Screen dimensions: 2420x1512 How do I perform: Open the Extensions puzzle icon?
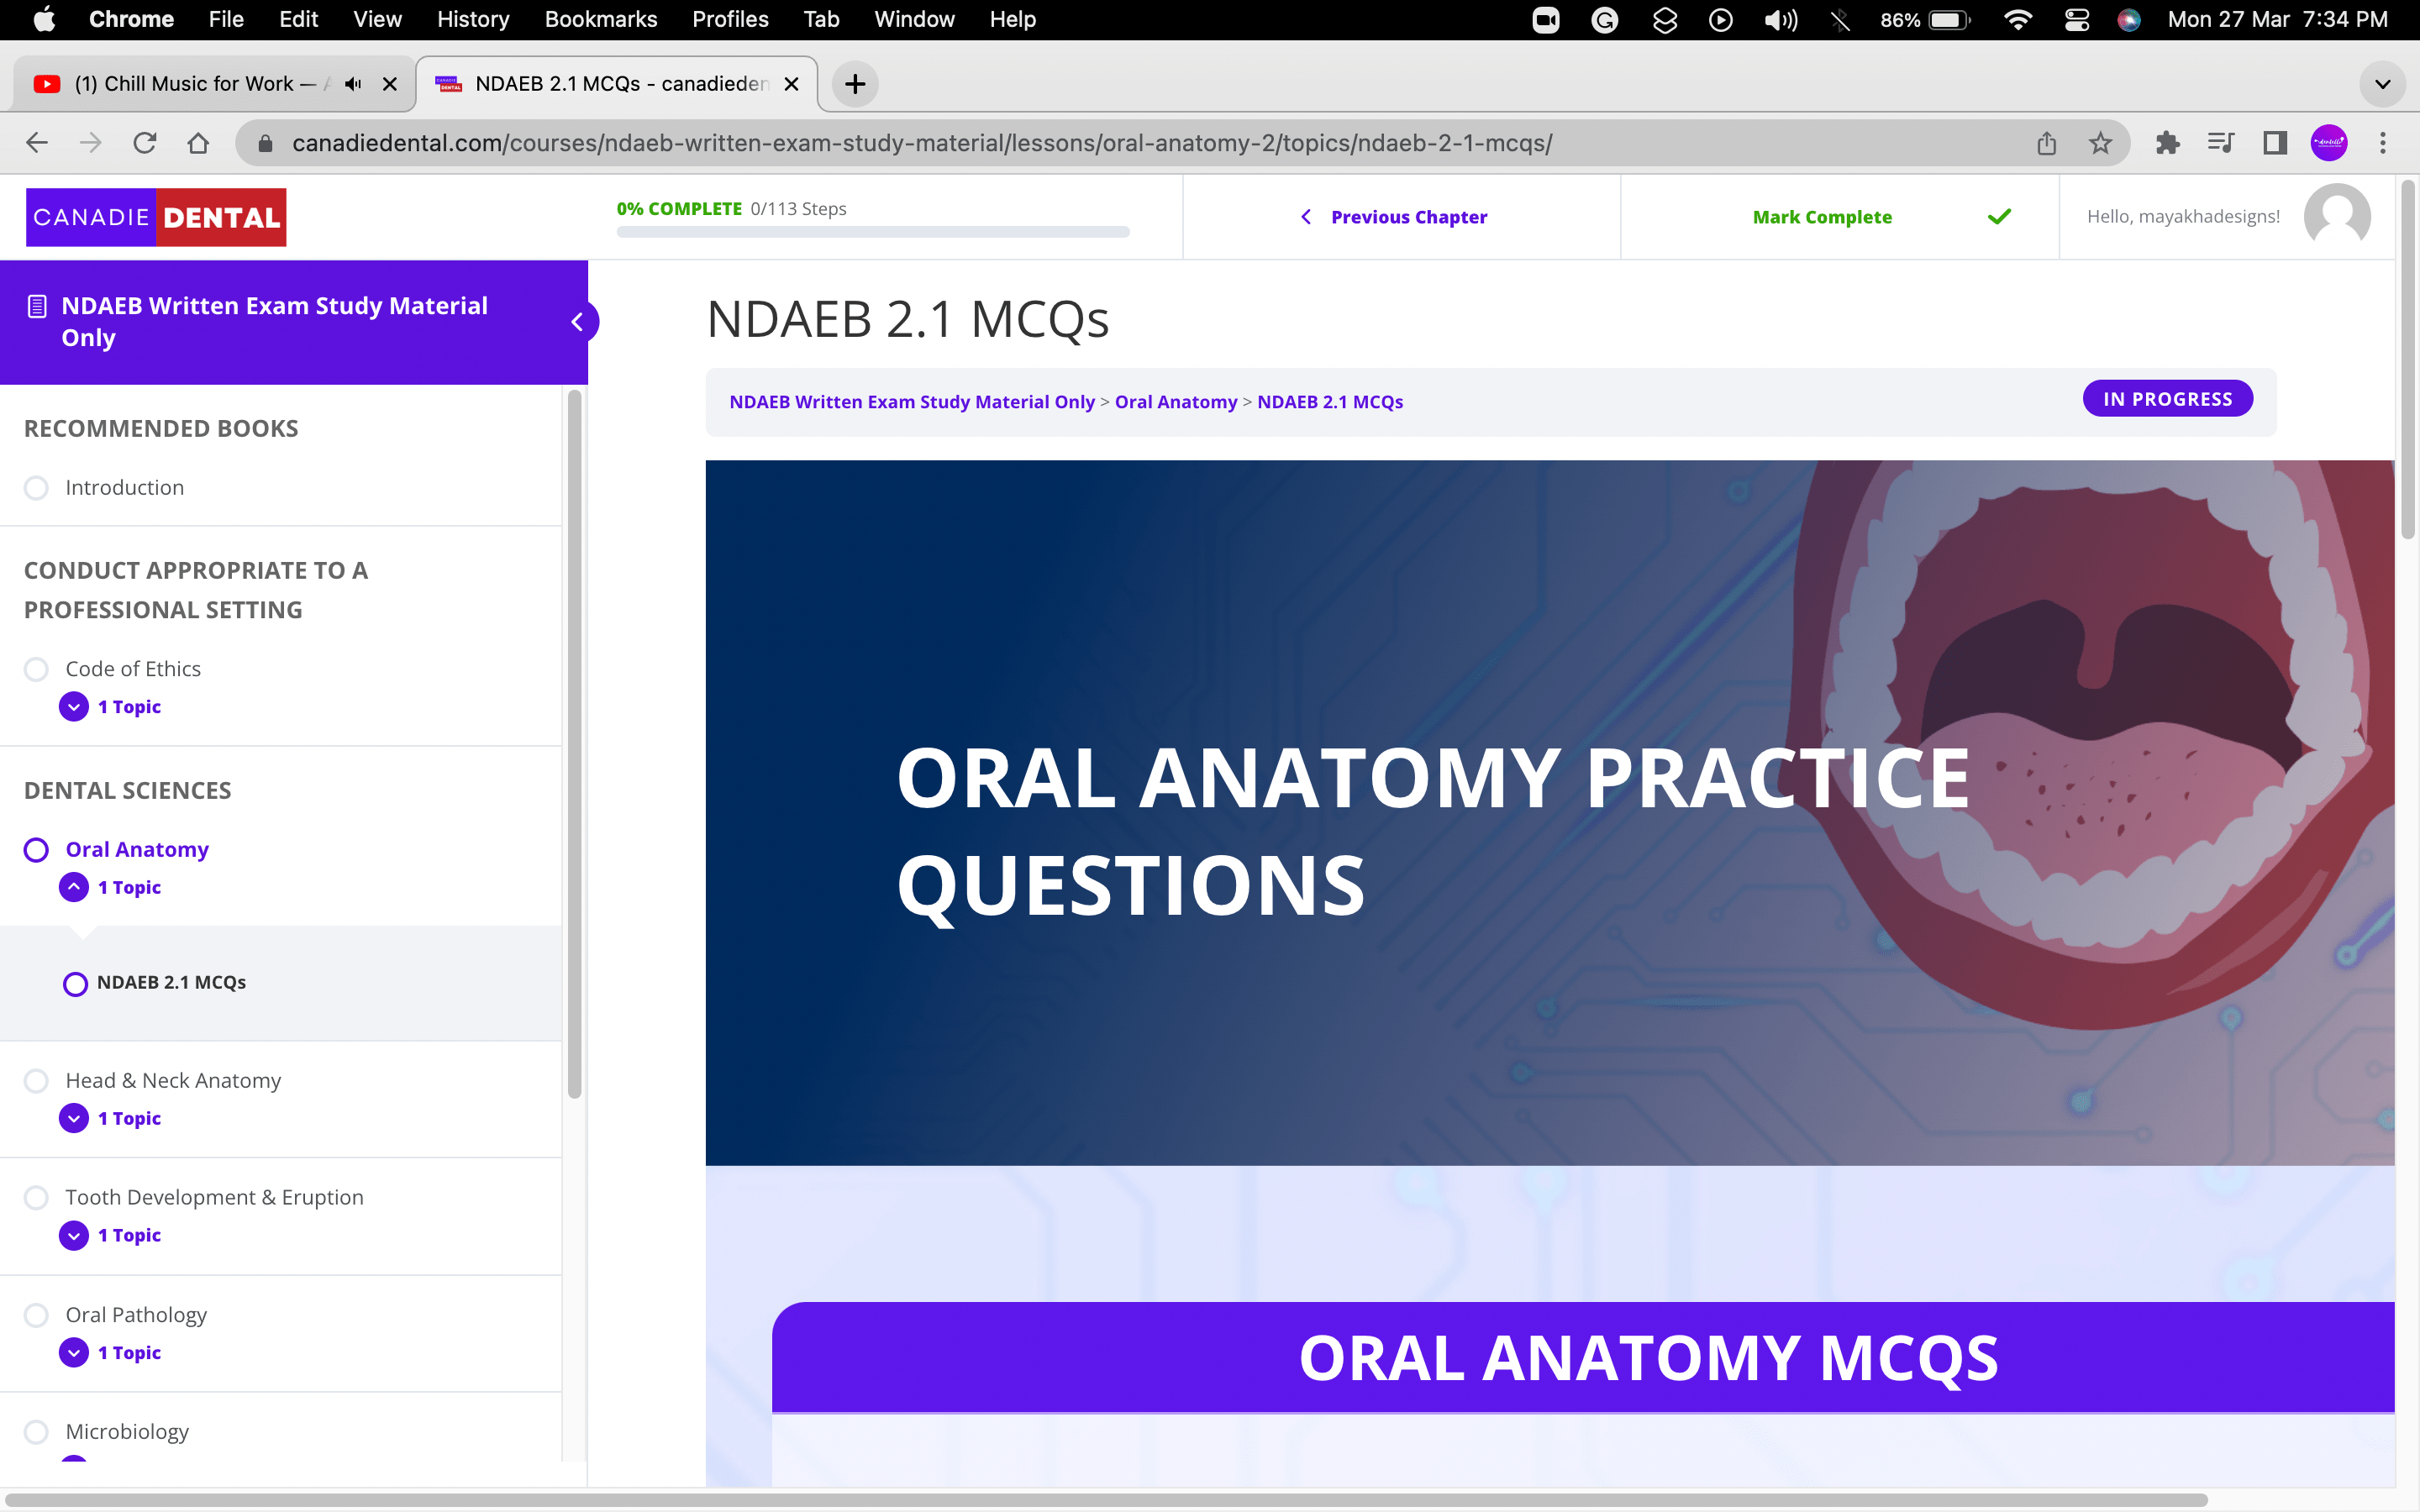click(x=2168, y=142)
